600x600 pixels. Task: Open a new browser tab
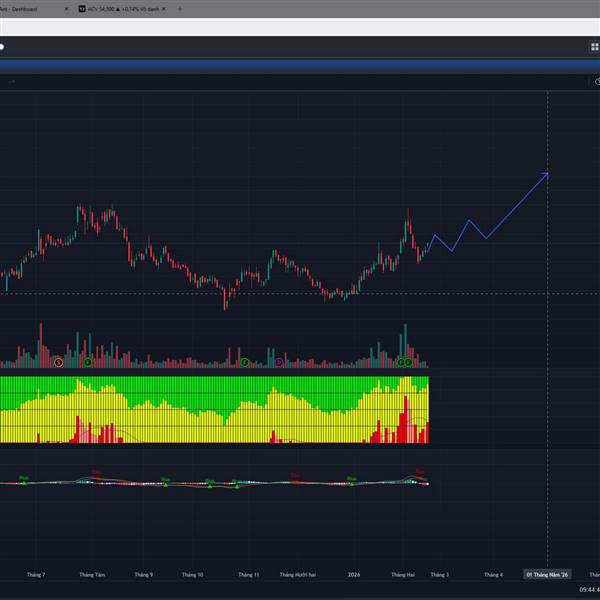click(180, 9)
